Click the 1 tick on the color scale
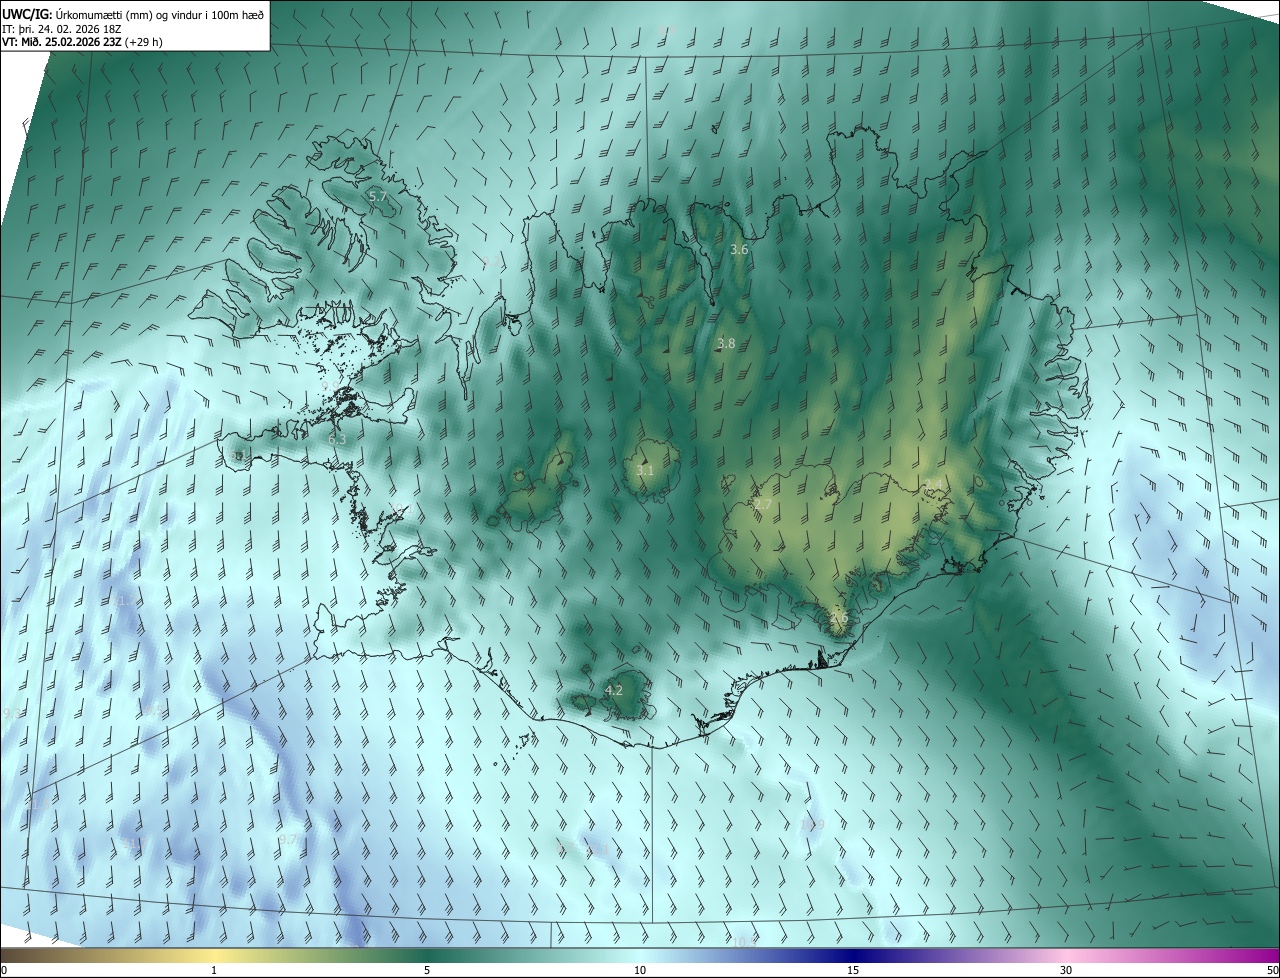Image resolution: width=1280 pixels, height=978 pixels. tap(214, 971)
